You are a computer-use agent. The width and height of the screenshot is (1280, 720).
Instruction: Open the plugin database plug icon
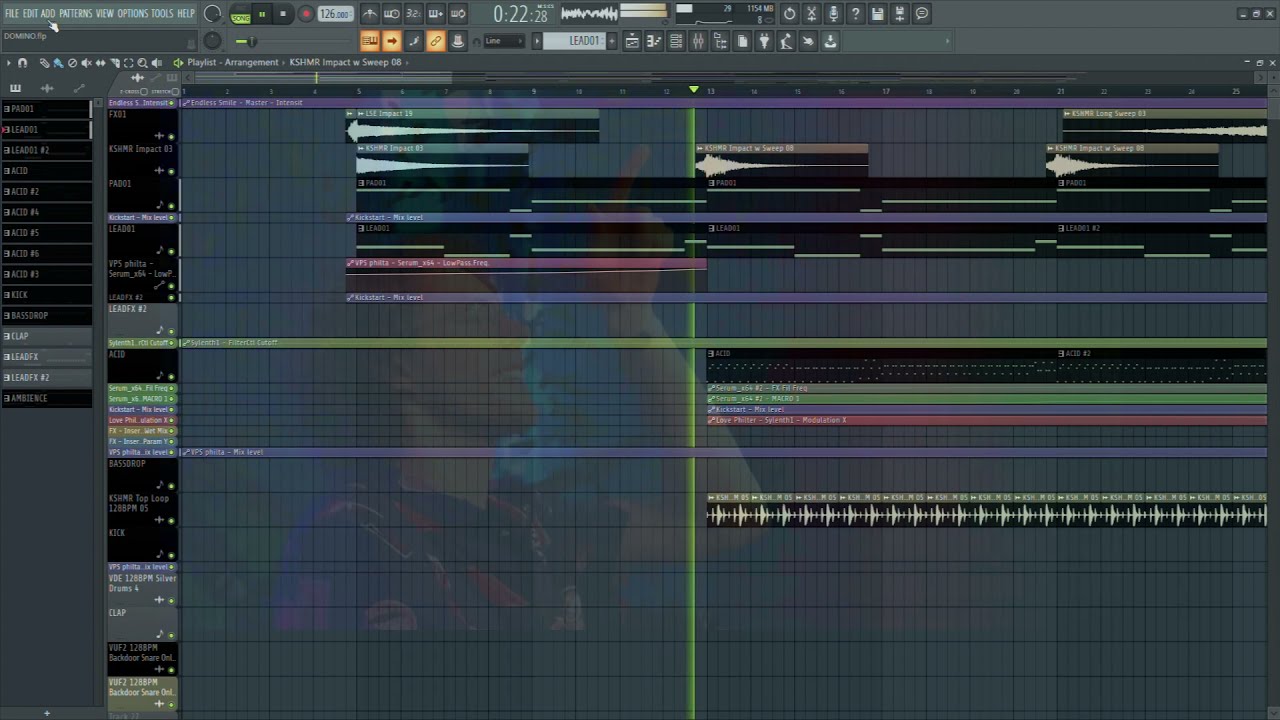pyautogui.click(x=764, y=41)
